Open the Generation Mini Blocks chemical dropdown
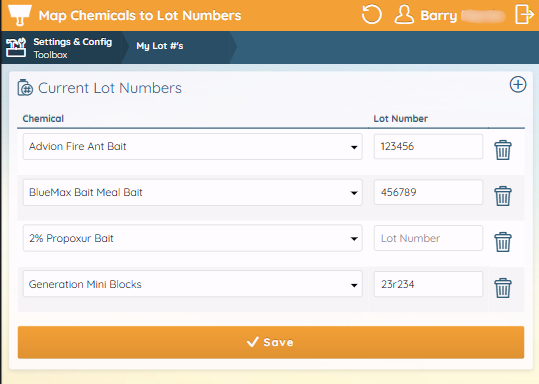The image size is (539, 384). pos(192,284)
